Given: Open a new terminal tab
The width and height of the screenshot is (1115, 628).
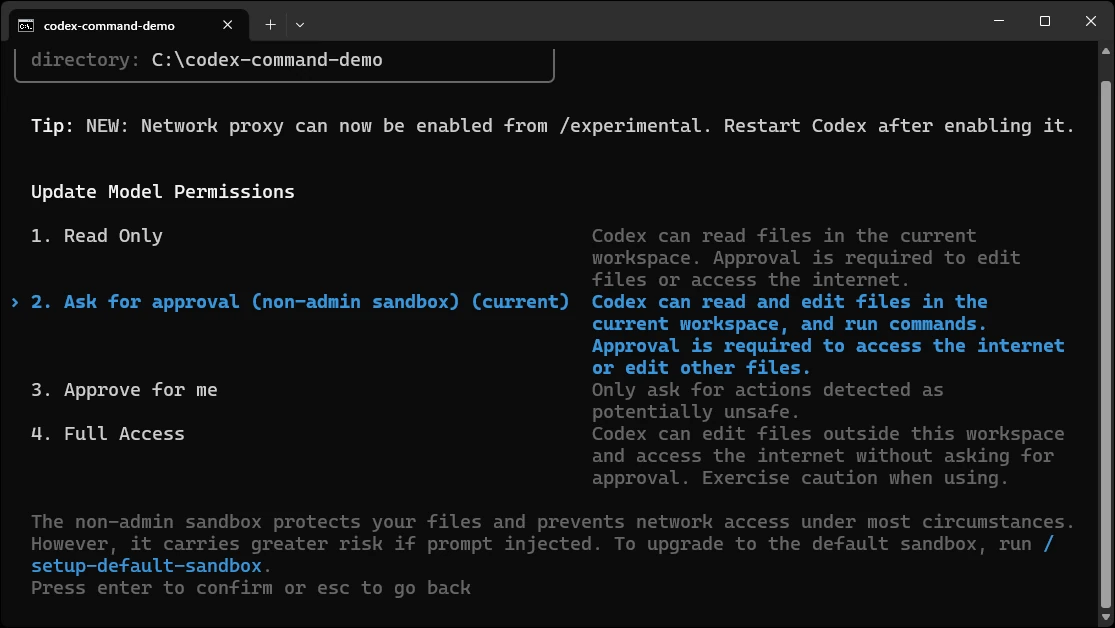Looking at the screenshot, I should coord(270,25).
